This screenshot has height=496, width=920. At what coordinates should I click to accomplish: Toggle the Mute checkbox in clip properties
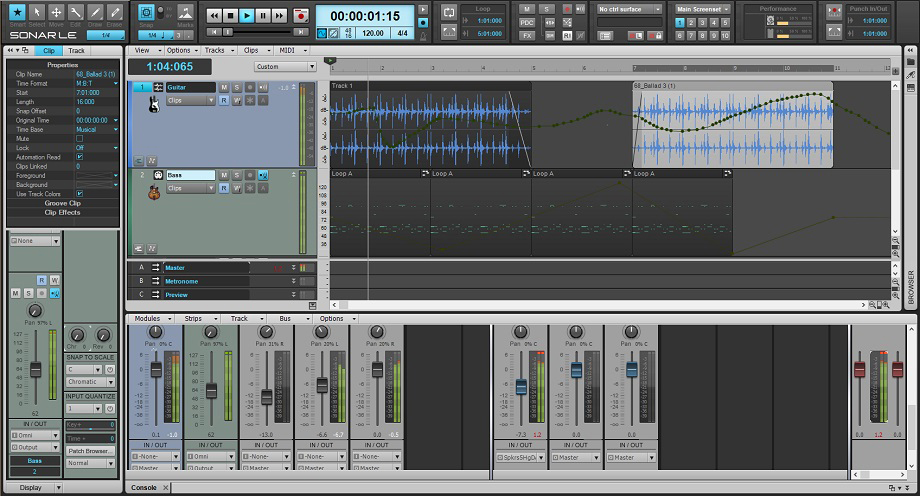79,138
